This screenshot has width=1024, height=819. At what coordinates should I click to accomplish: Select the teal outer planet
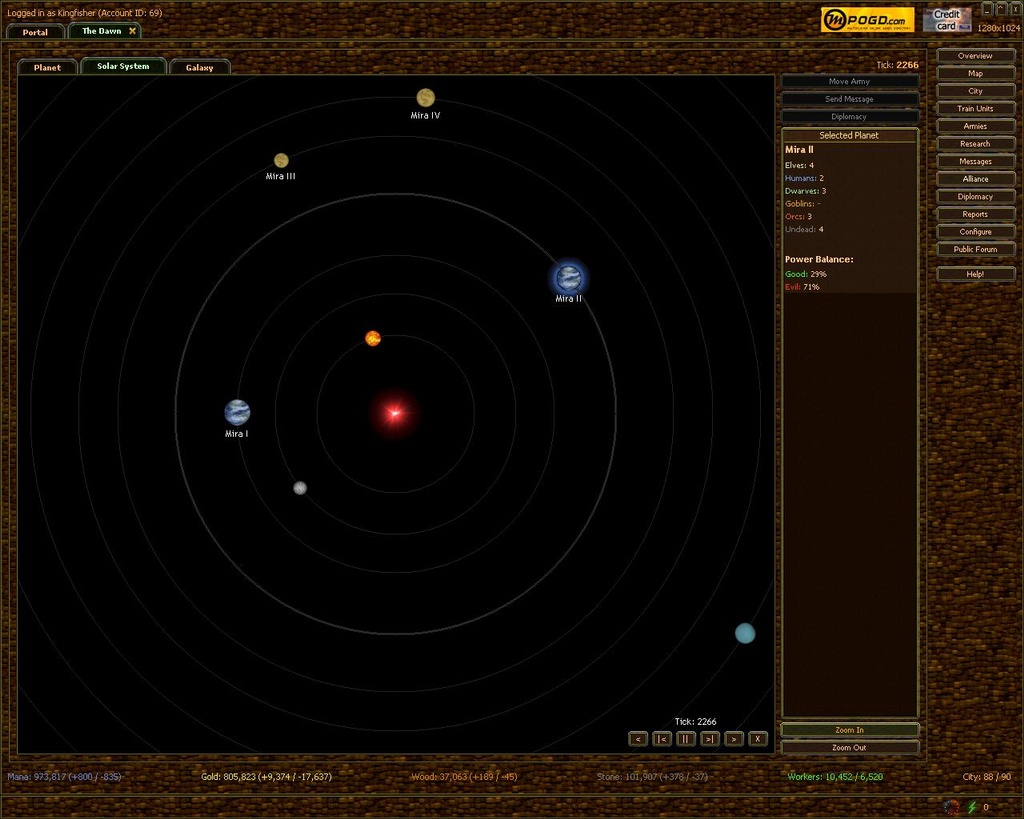[745, 633]
